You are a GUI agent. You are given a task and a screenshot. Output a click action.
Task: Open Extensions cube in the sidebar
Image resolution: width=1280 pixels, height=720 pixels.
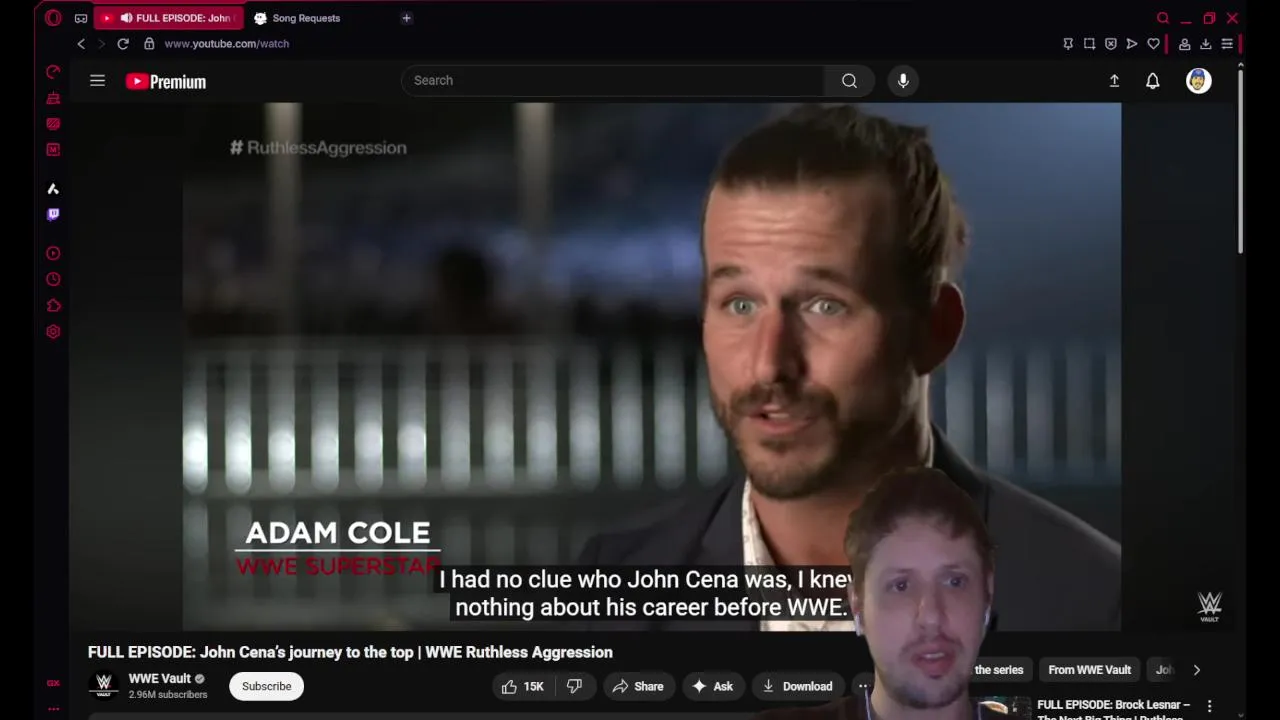tap(53, 306)
